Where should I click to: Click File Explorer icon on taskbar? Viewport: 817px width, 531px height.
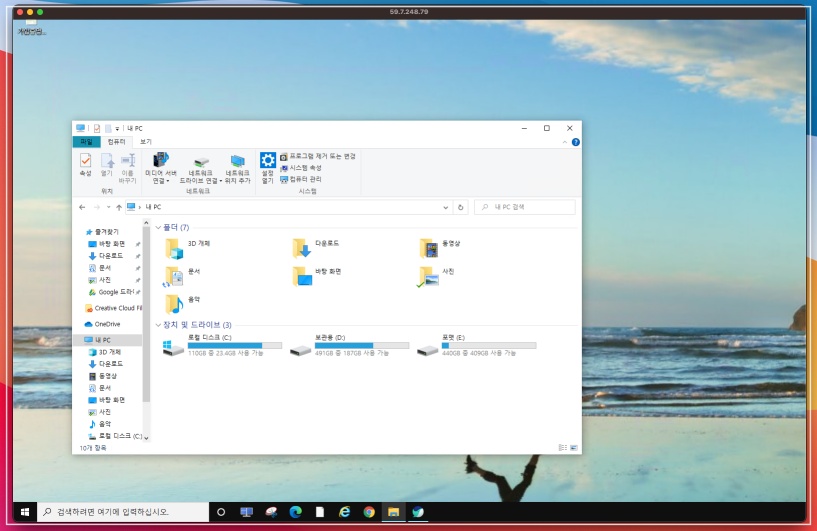pyautogui.click(x=393, y=512)
